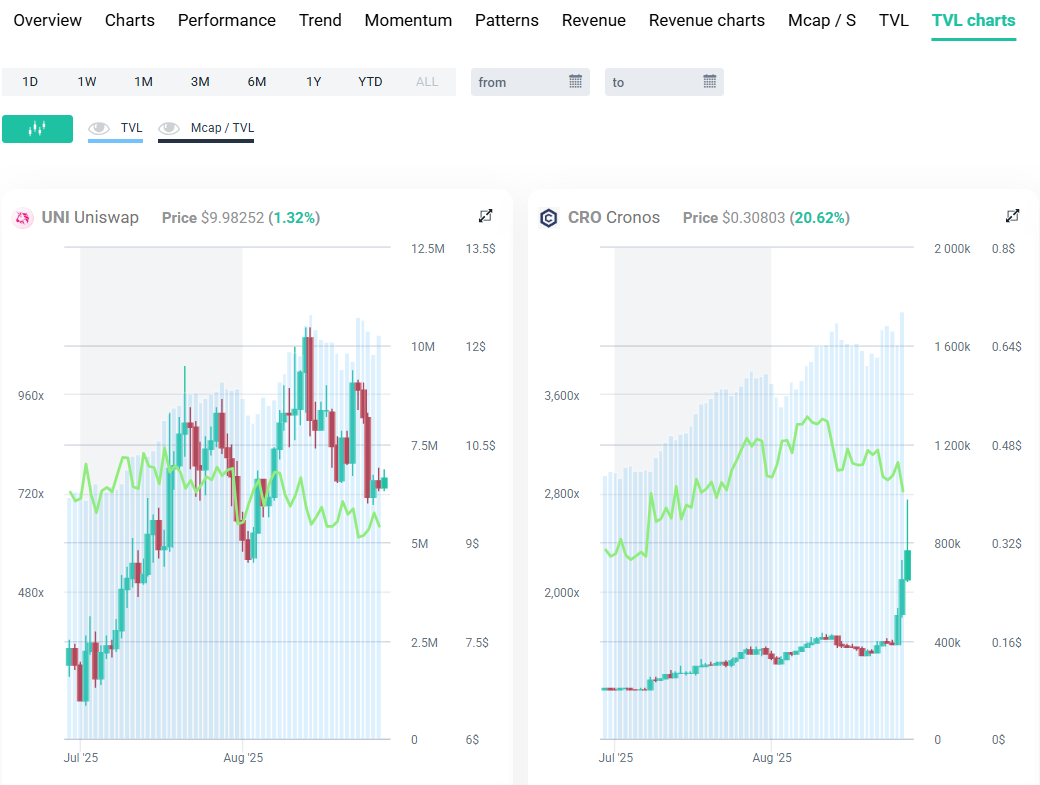
Task: Select the 1M time range
Action: point(143,82)
